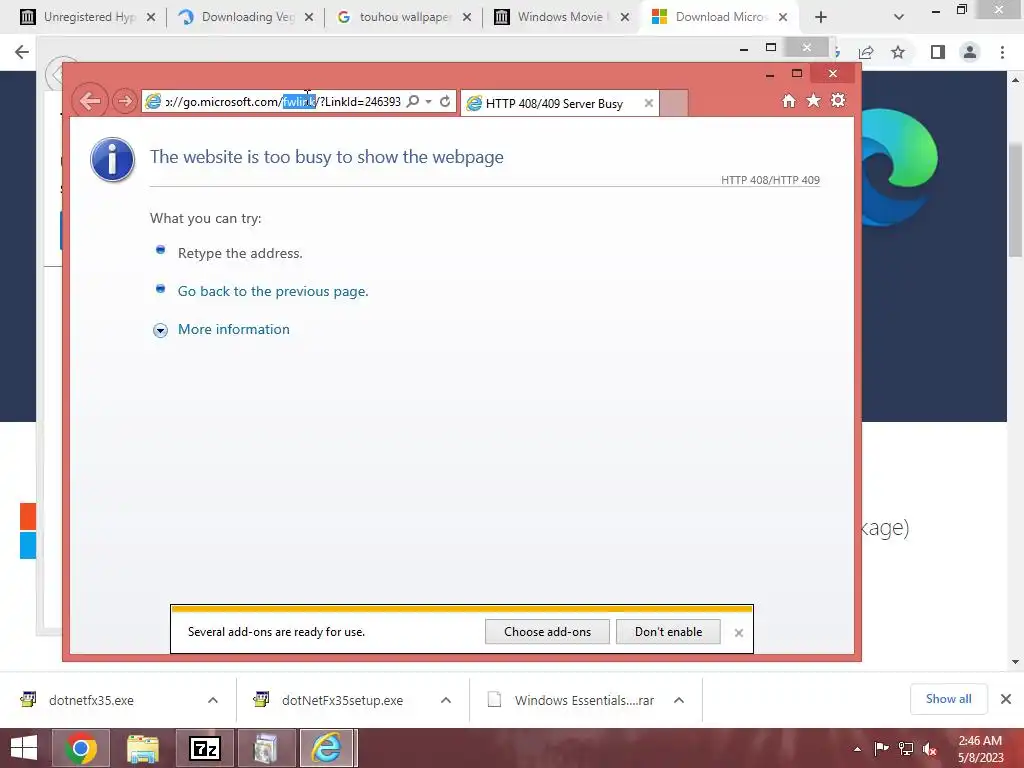Click the Chrome page vertical scrollbar thumb
Viewport: 1024px width, 768px height.
pyautogui.click(x=1016, y=199)
